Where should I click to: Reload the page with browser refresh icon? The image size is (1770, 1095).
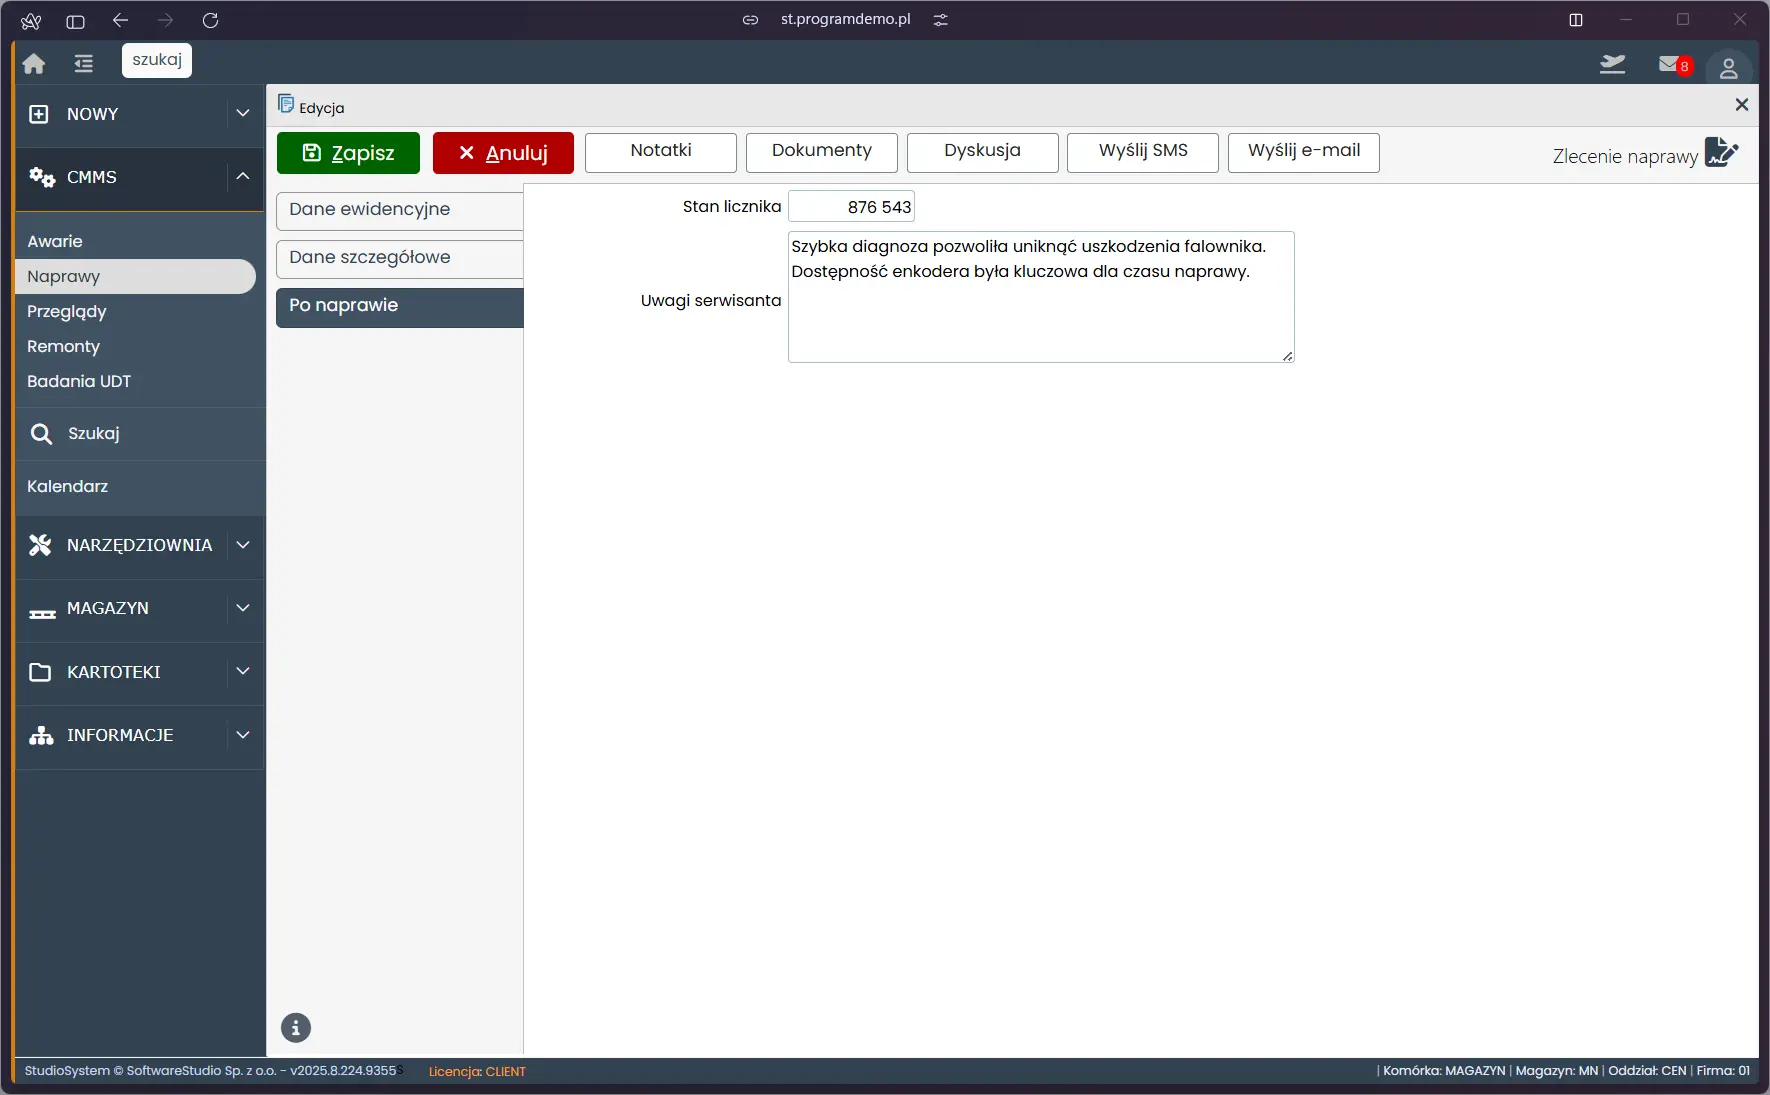pos(210,20)
